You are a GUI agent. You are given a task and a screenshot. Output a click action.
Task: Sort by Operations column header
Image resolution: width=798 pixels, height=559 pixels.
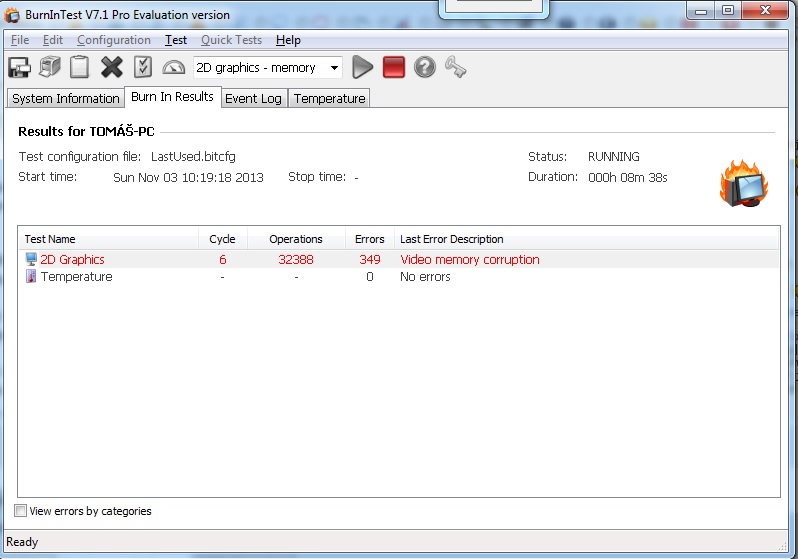click(296, 239)
